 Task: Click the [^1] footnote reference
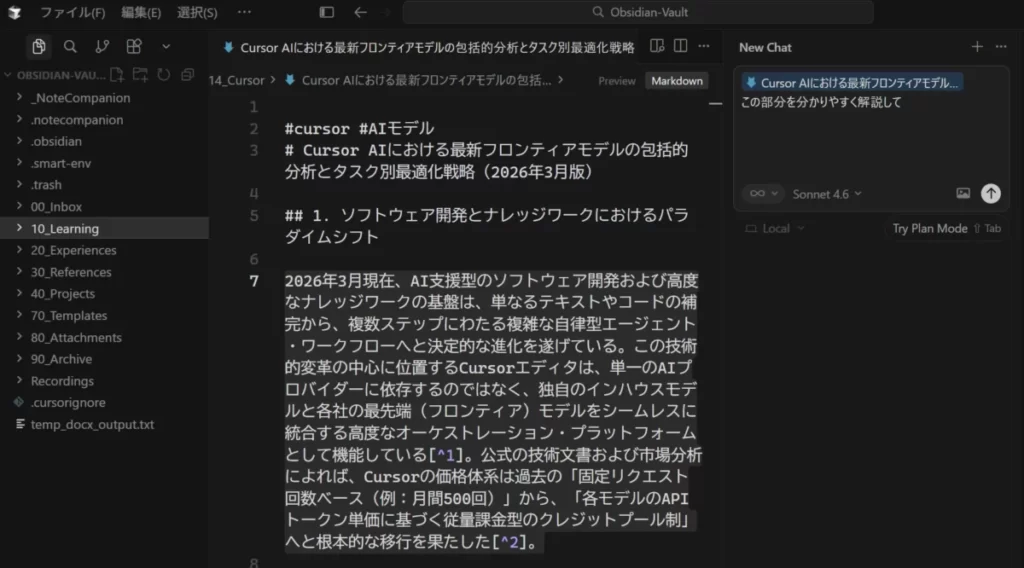(x=445, y=454)
